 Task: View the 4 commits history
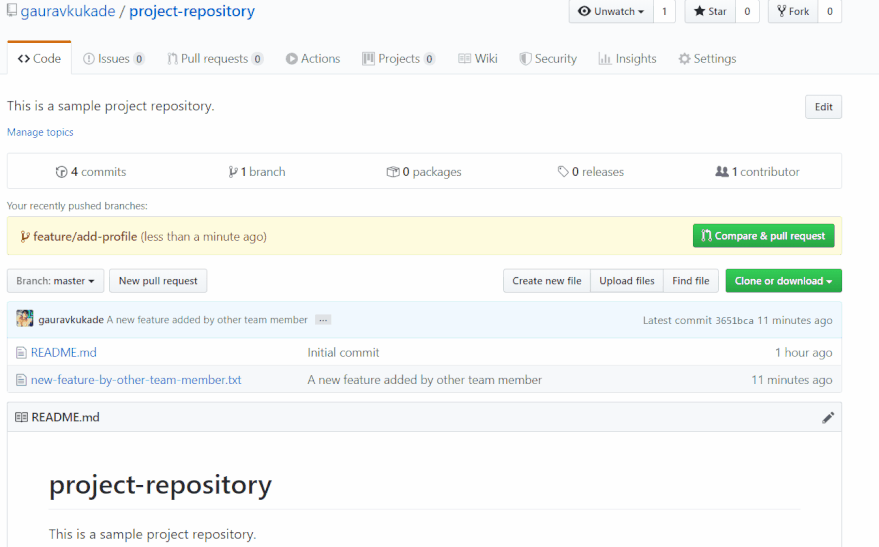[x=91, y=172]
